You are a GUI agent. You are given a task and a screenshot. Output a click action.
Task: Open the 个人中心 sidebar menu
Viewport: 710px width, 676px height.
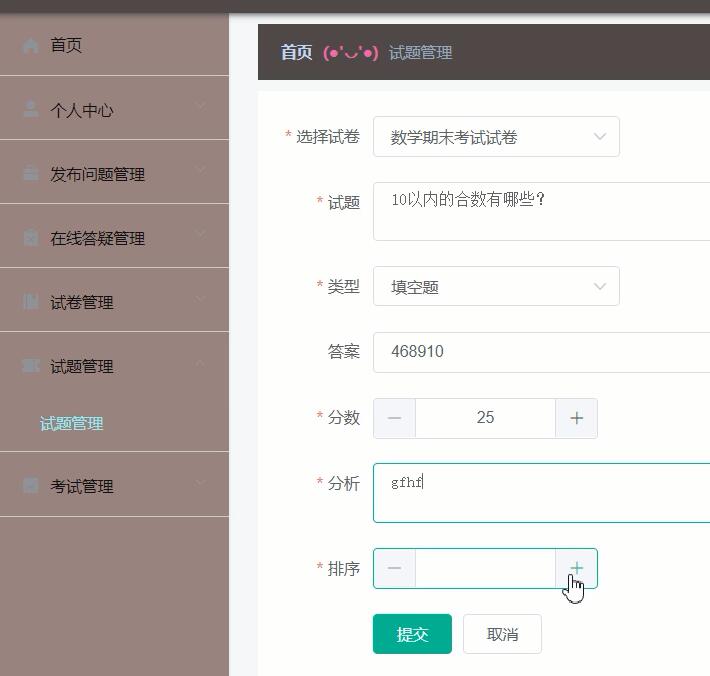point(114,108)
